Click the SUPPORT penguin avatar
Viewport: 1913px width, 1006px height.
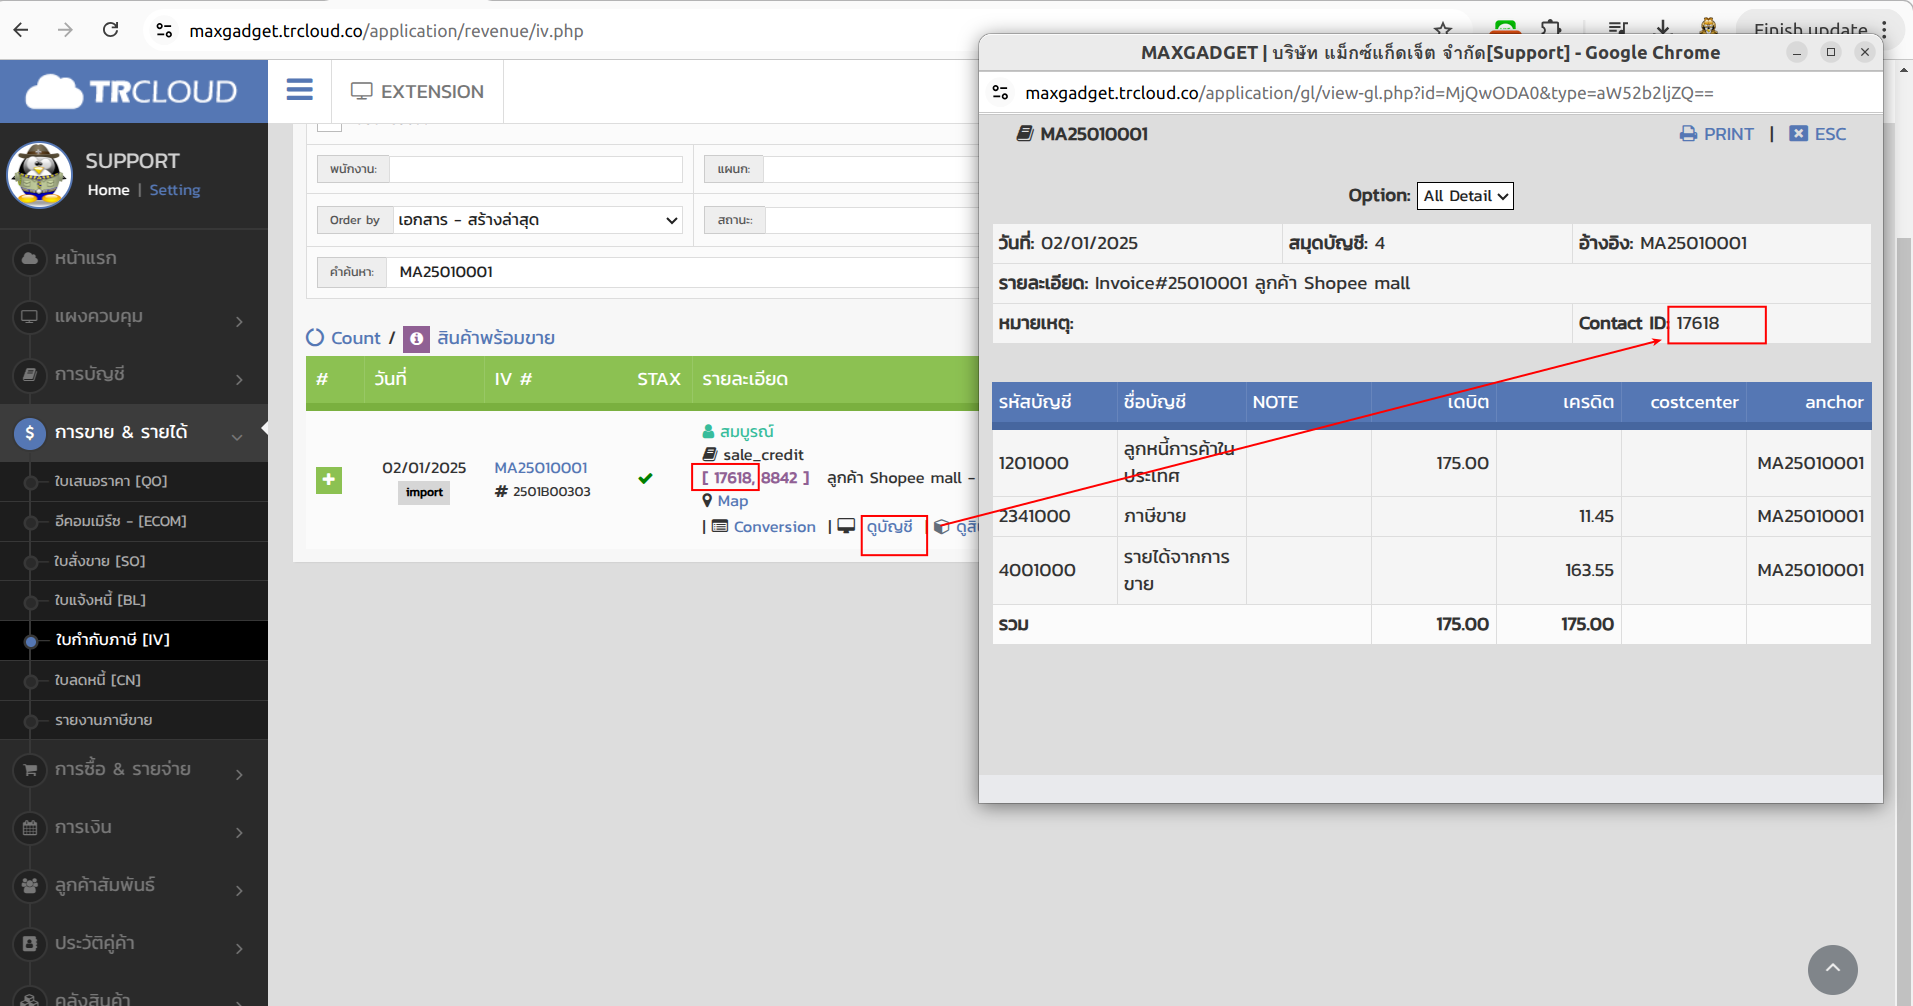pyautogui.click(x=40, y=175)
